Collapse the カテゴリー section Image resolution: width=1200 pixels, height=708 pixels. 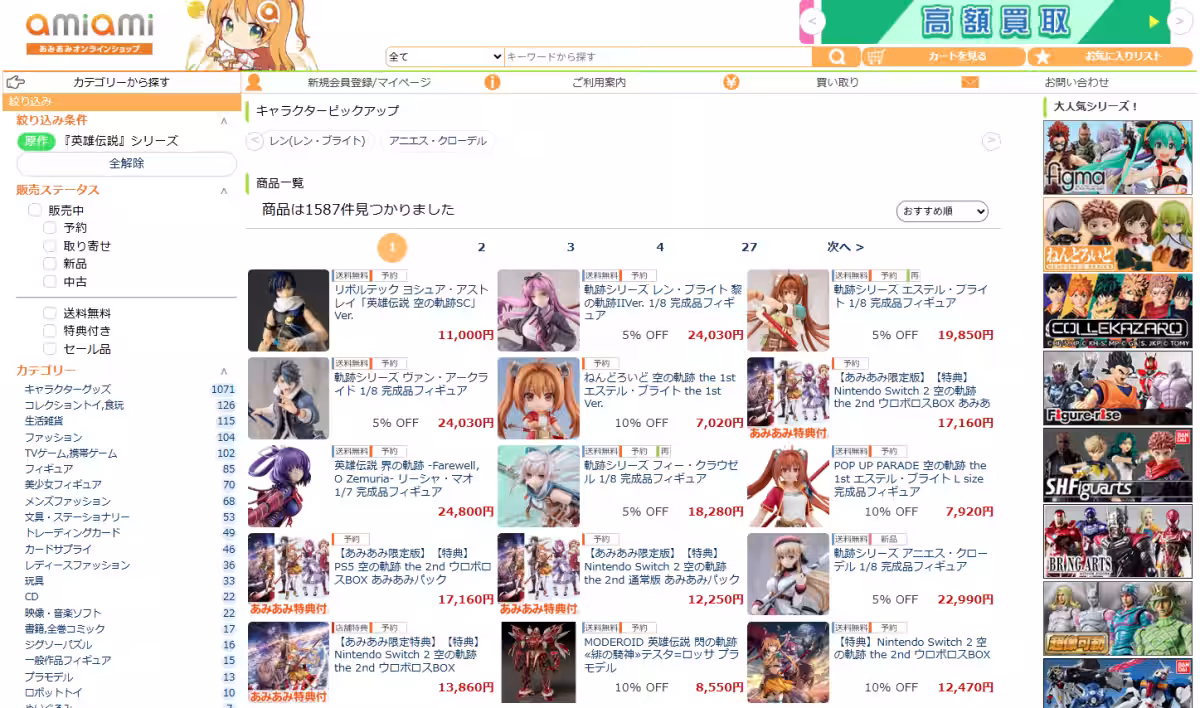pyautogui.click(x=224, y=371)
